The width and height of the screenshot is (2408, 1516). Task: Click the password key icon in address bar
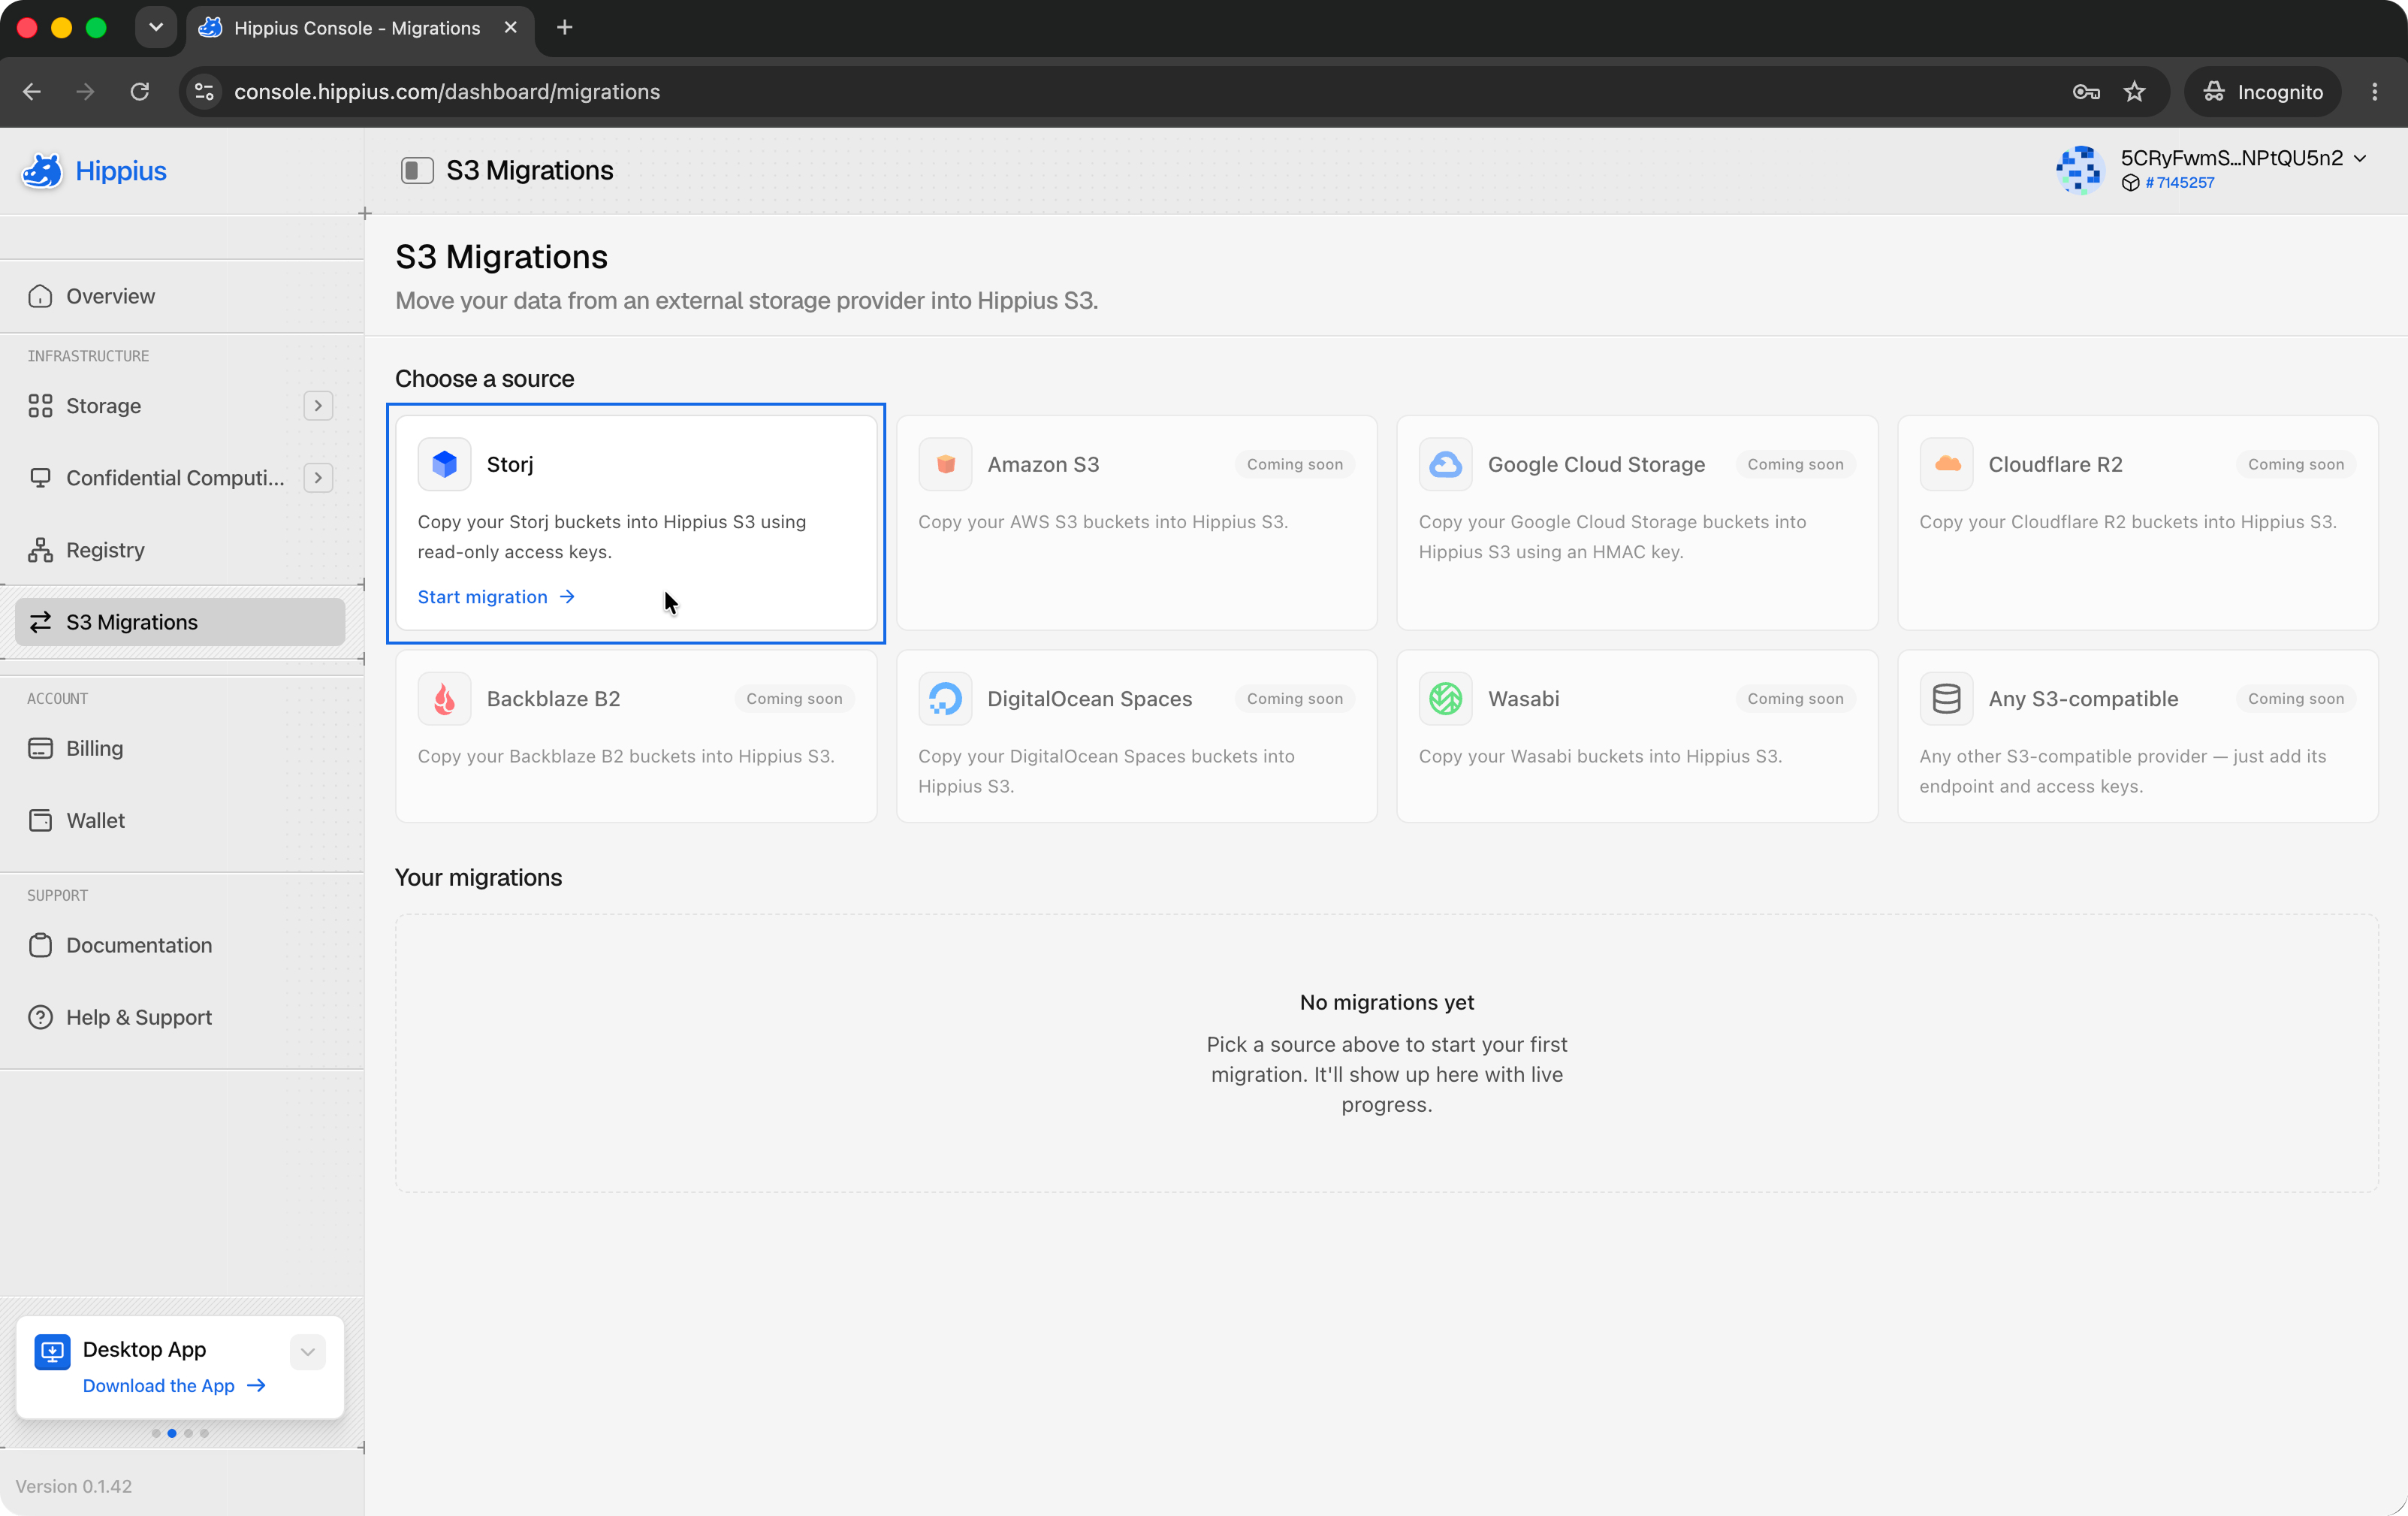click(2086, 92)
